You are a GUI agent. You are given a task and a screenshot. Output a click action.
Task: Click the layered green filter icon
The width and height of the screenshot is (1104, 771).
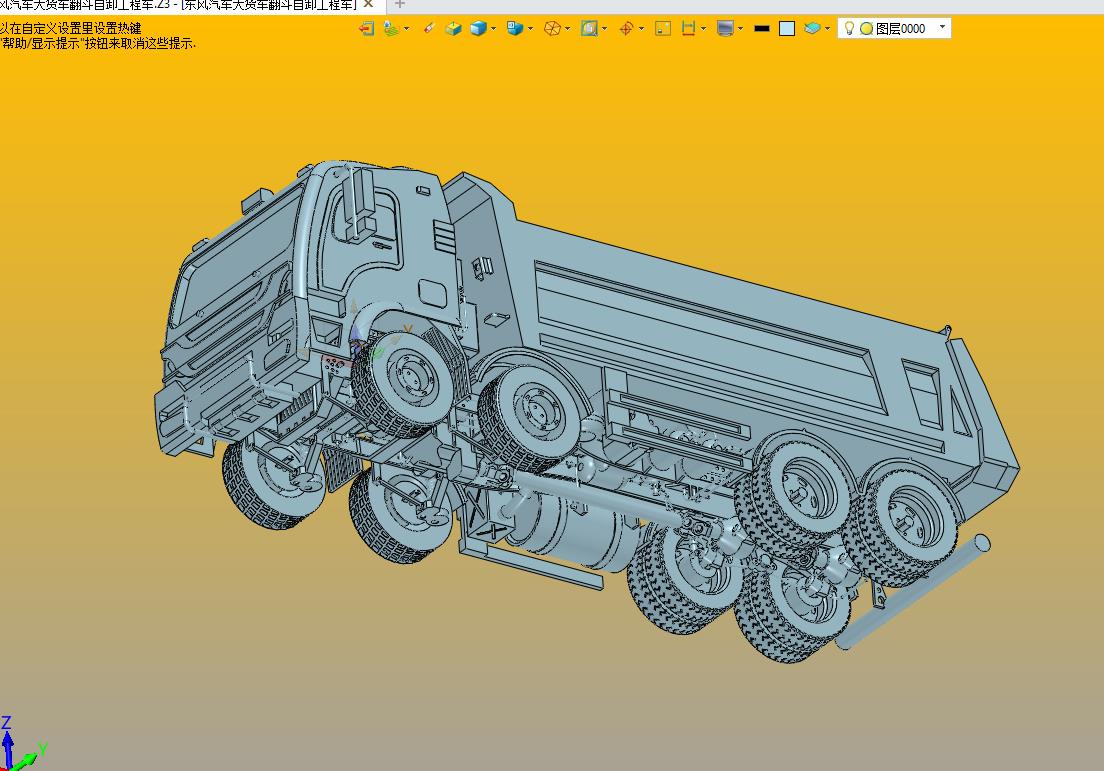point(390,29)
